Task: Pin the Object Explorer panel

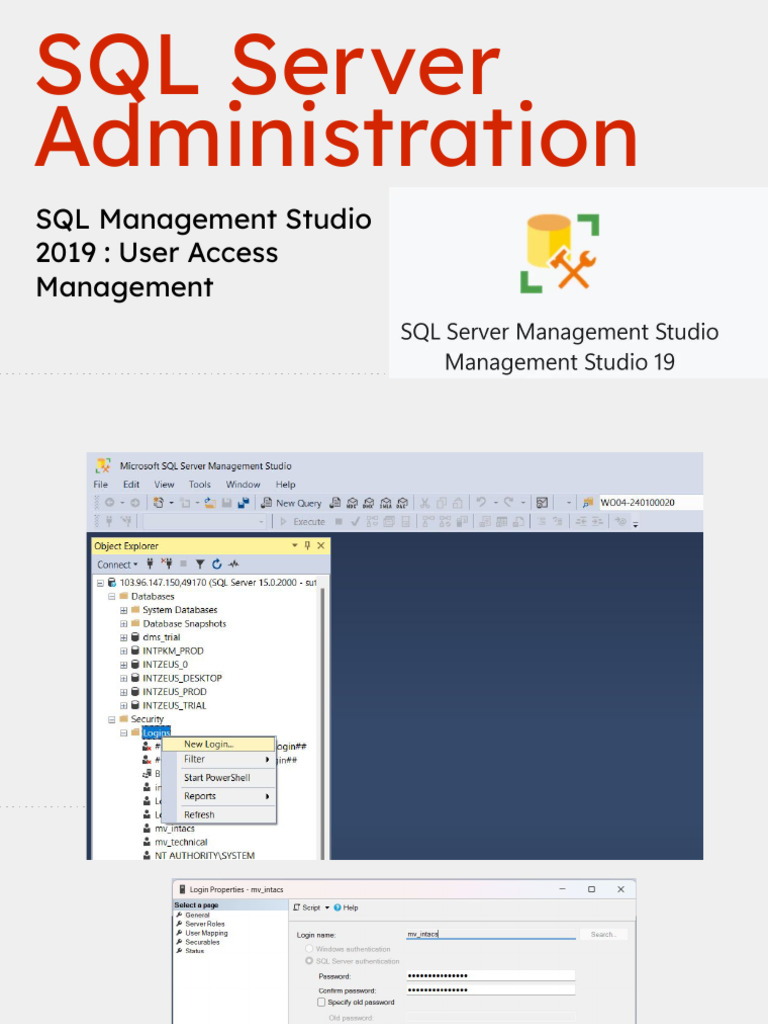Action: coord(308,545)
